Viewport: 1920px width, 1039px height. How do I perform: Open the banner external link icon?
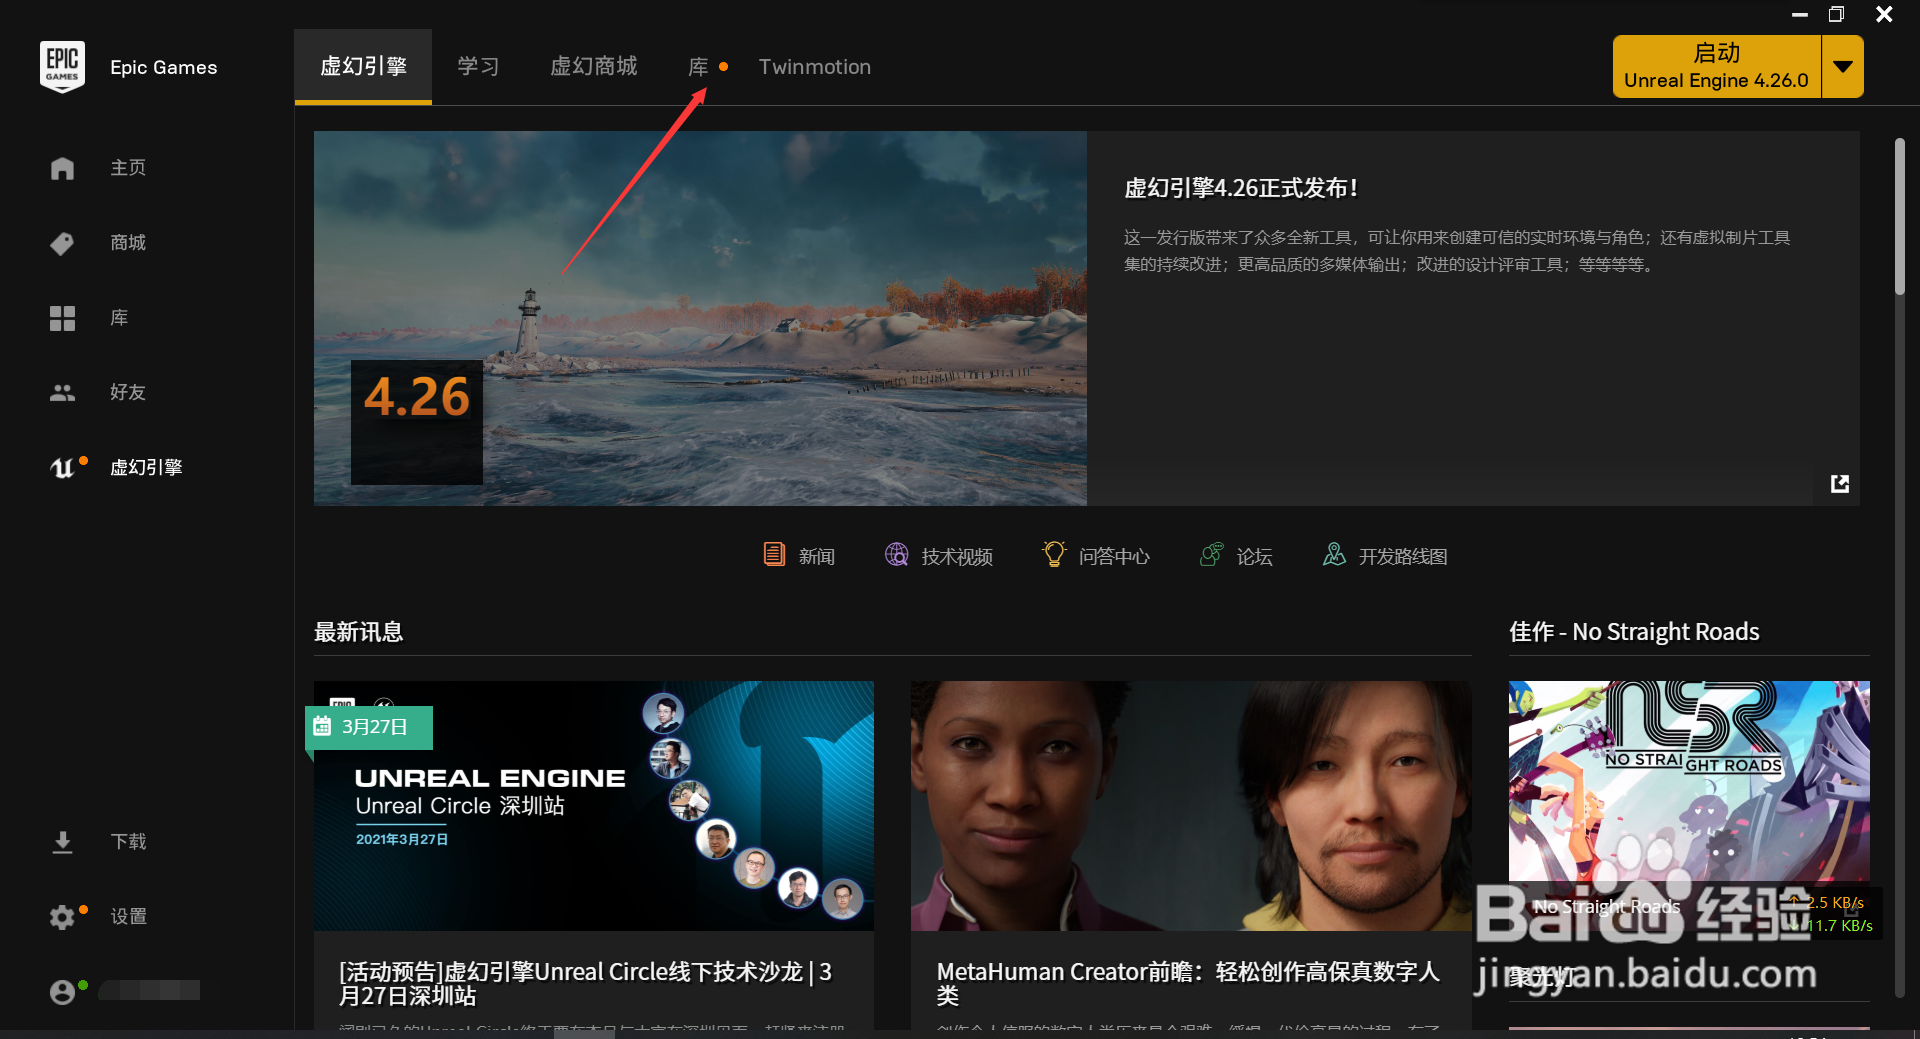pos(1840,484)
